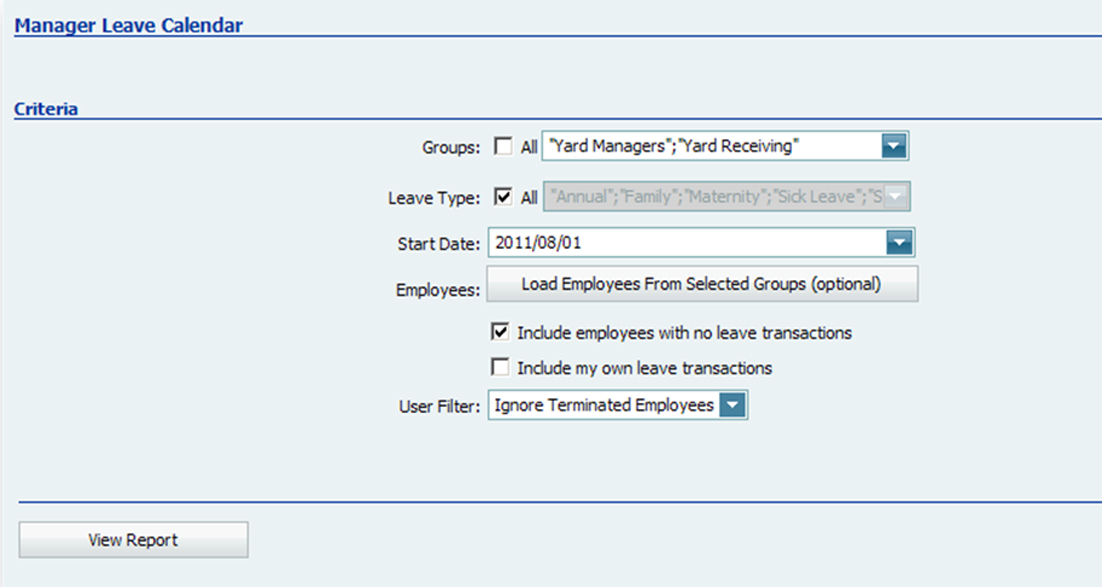
Task: Click the User Filter dropdown arrow
Action: [733, 405]
